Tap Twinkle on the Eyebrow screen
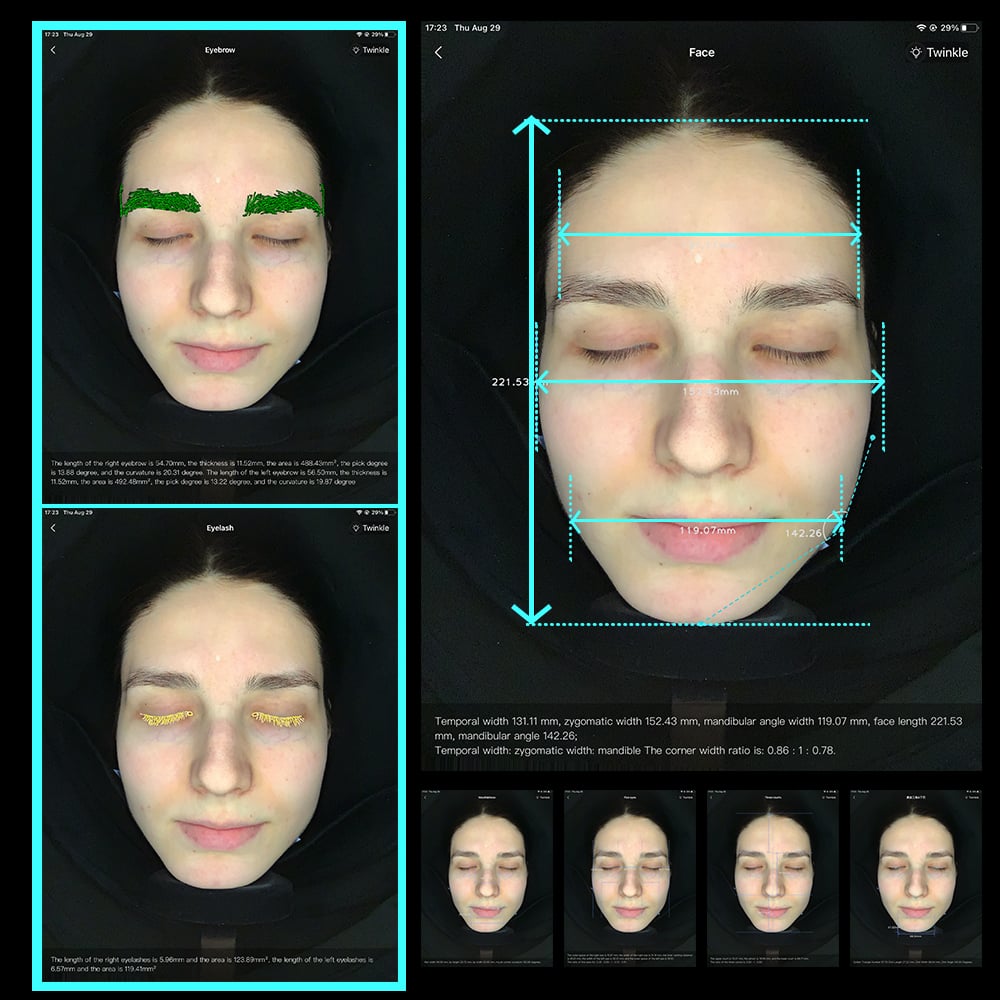 (x=371, y=50)
